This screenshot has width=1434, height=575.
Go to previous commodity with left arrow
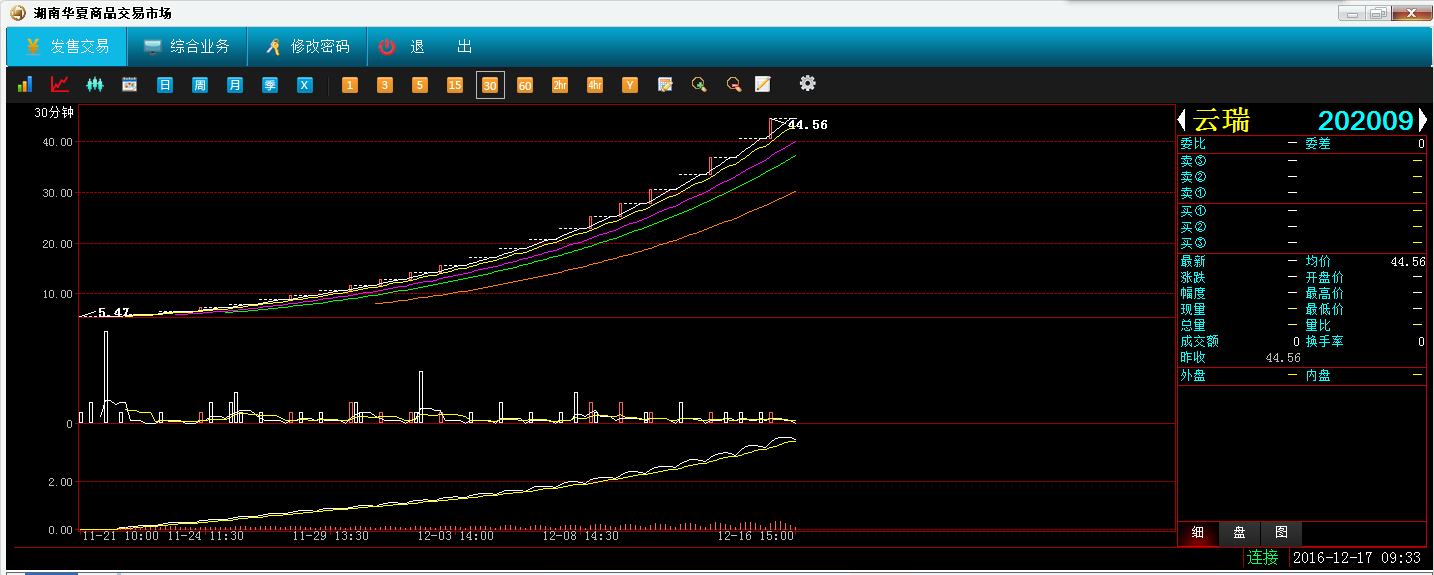click(x=1182, y=120)
